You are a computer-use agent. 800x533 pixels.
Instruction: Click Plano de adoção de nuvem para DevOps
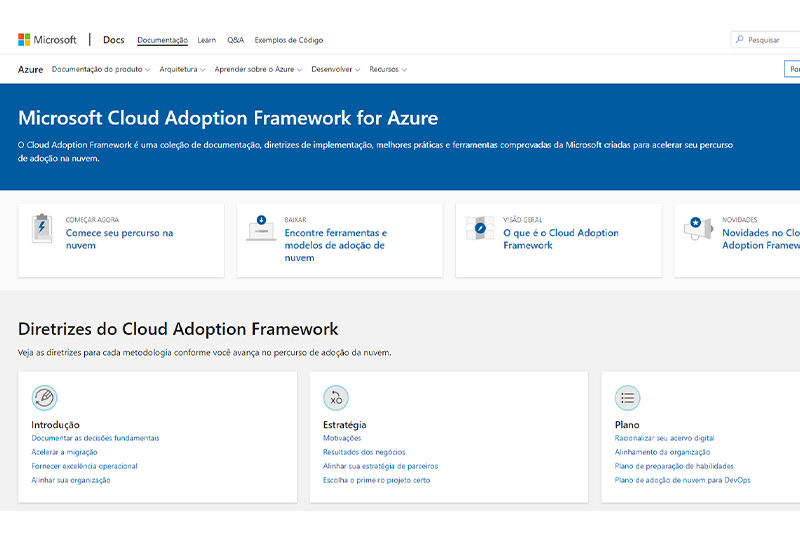point(683,480)
